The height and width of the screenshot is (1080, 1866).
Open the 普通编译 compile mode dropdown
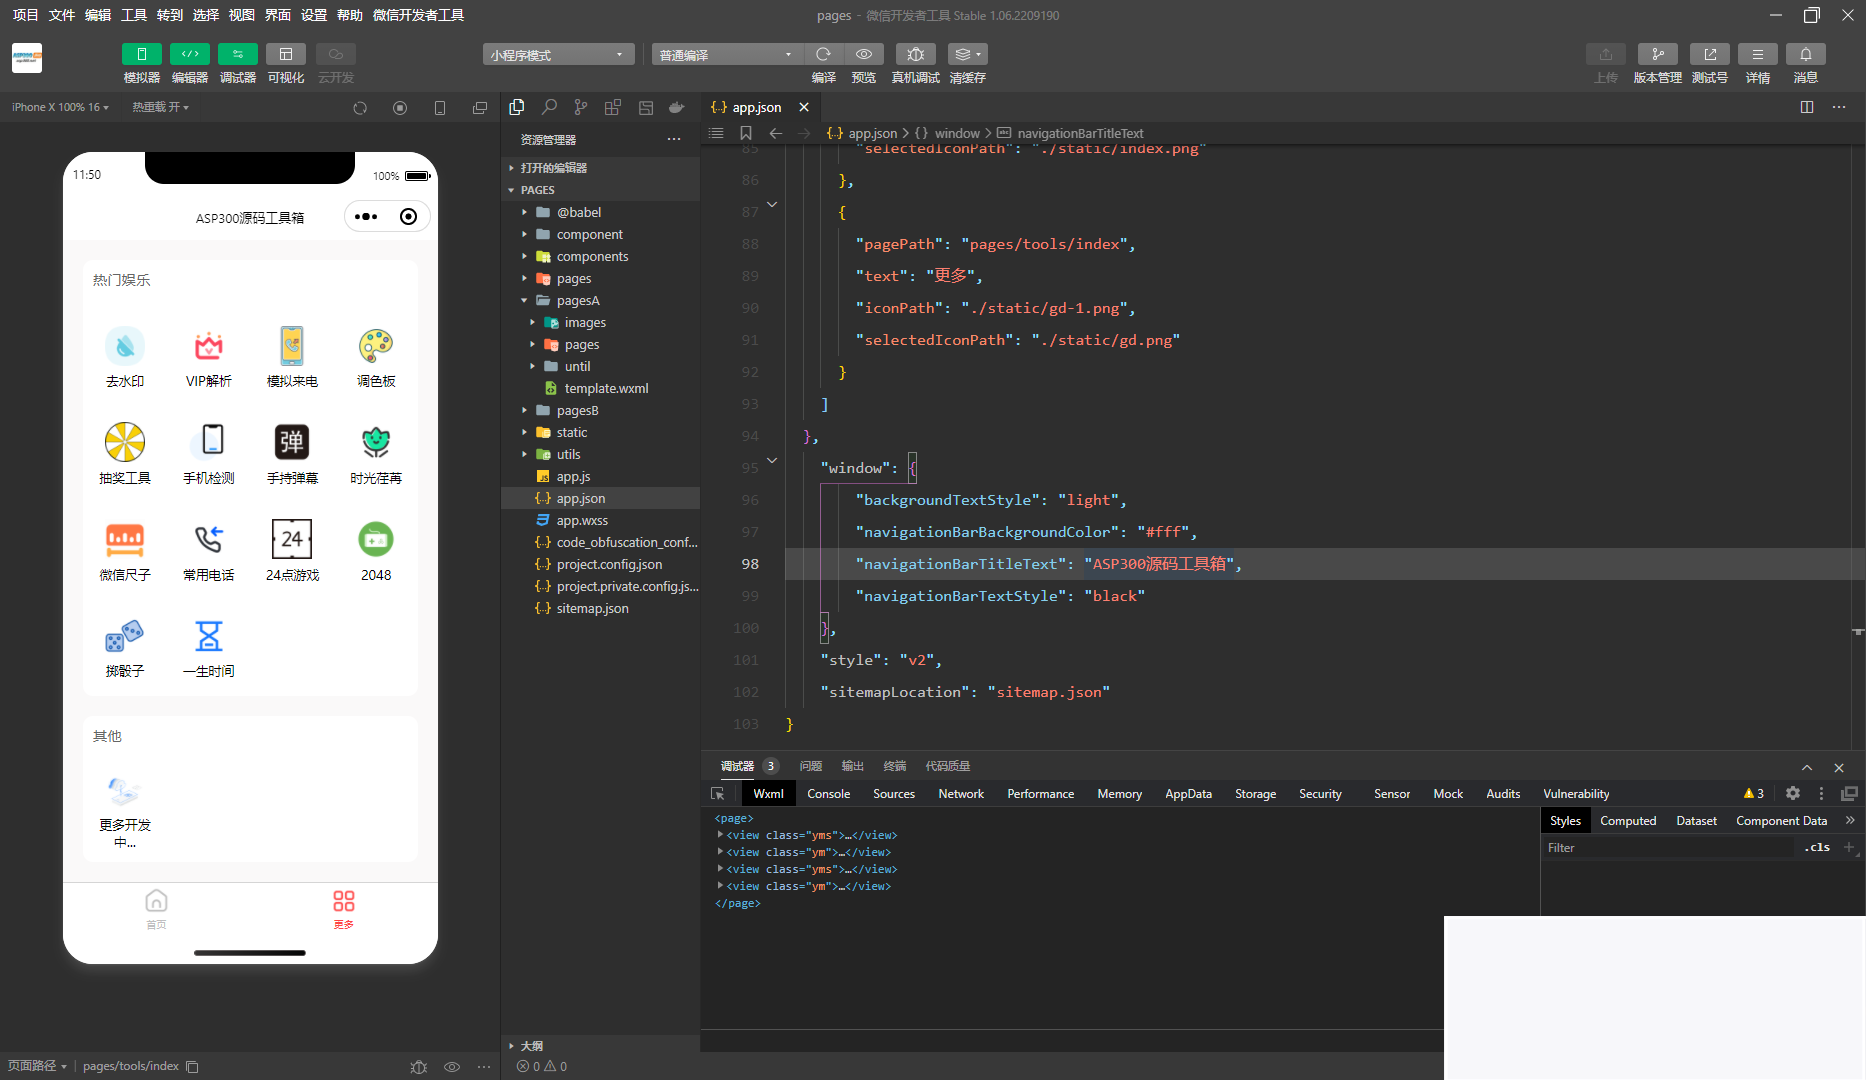[x=726, y=55]
